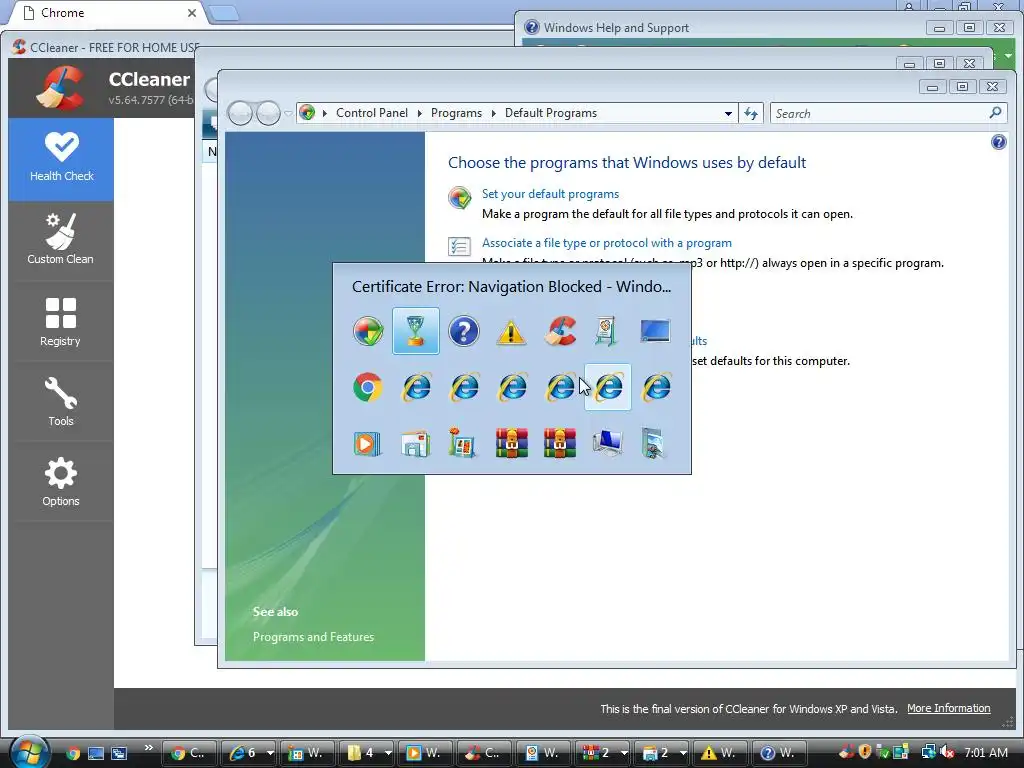Screen dimensions: 1024x768
Task: Expand the folder taskbar group of 4
Action: (388, 753)
